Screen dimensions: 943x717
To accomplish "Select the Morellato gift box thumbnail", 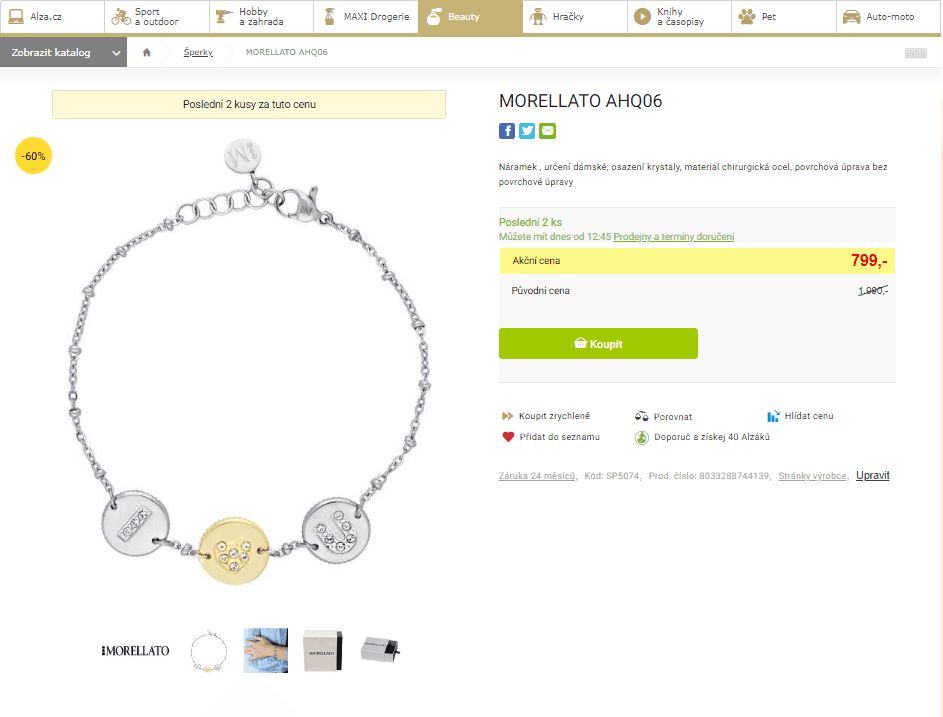I will (323, 650).
